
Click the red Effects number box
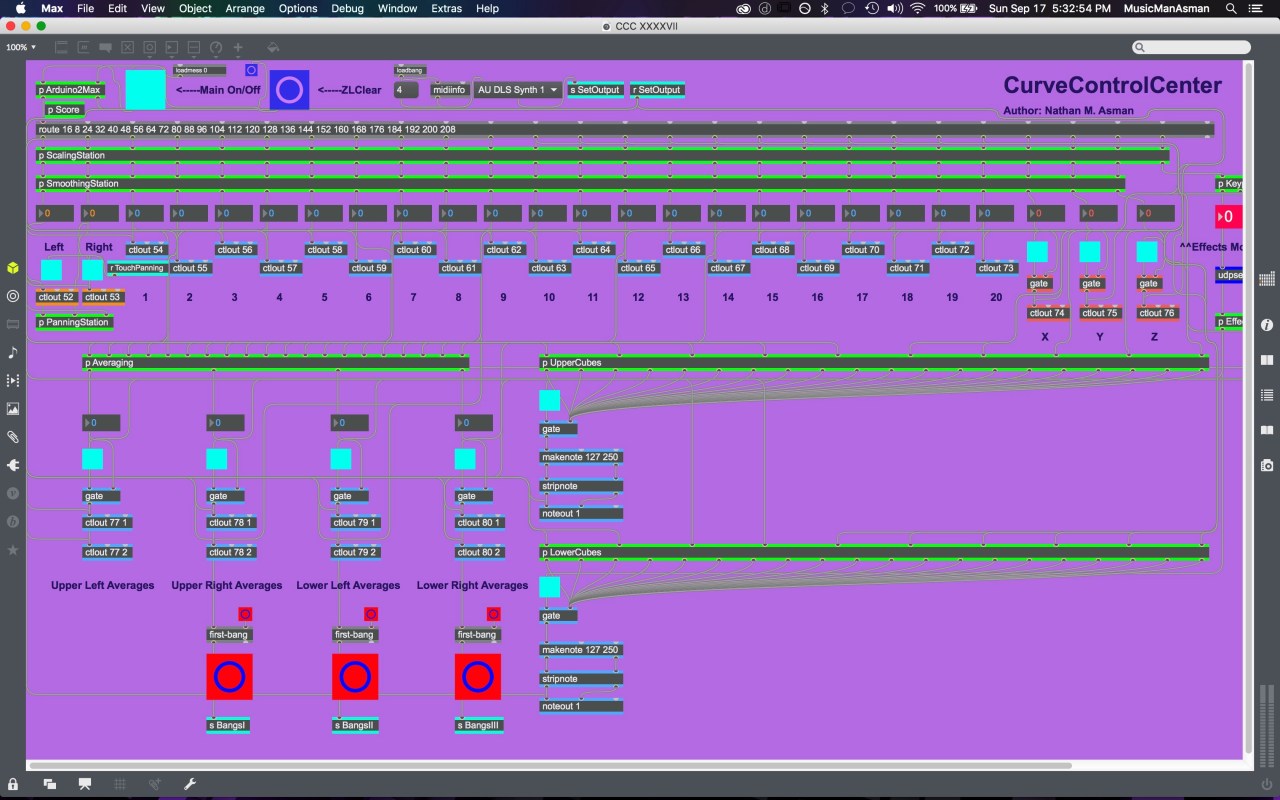coord(1228,217)
